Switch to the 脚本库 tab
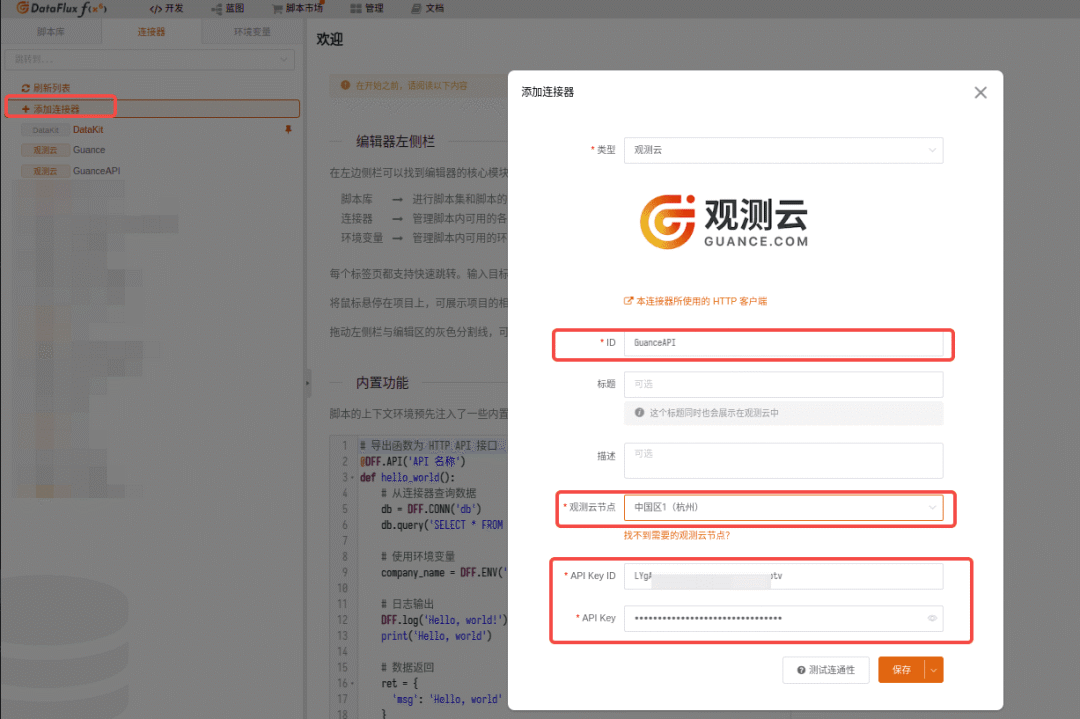The width and height of the screenshot is (1080, 719). [51, 32]
